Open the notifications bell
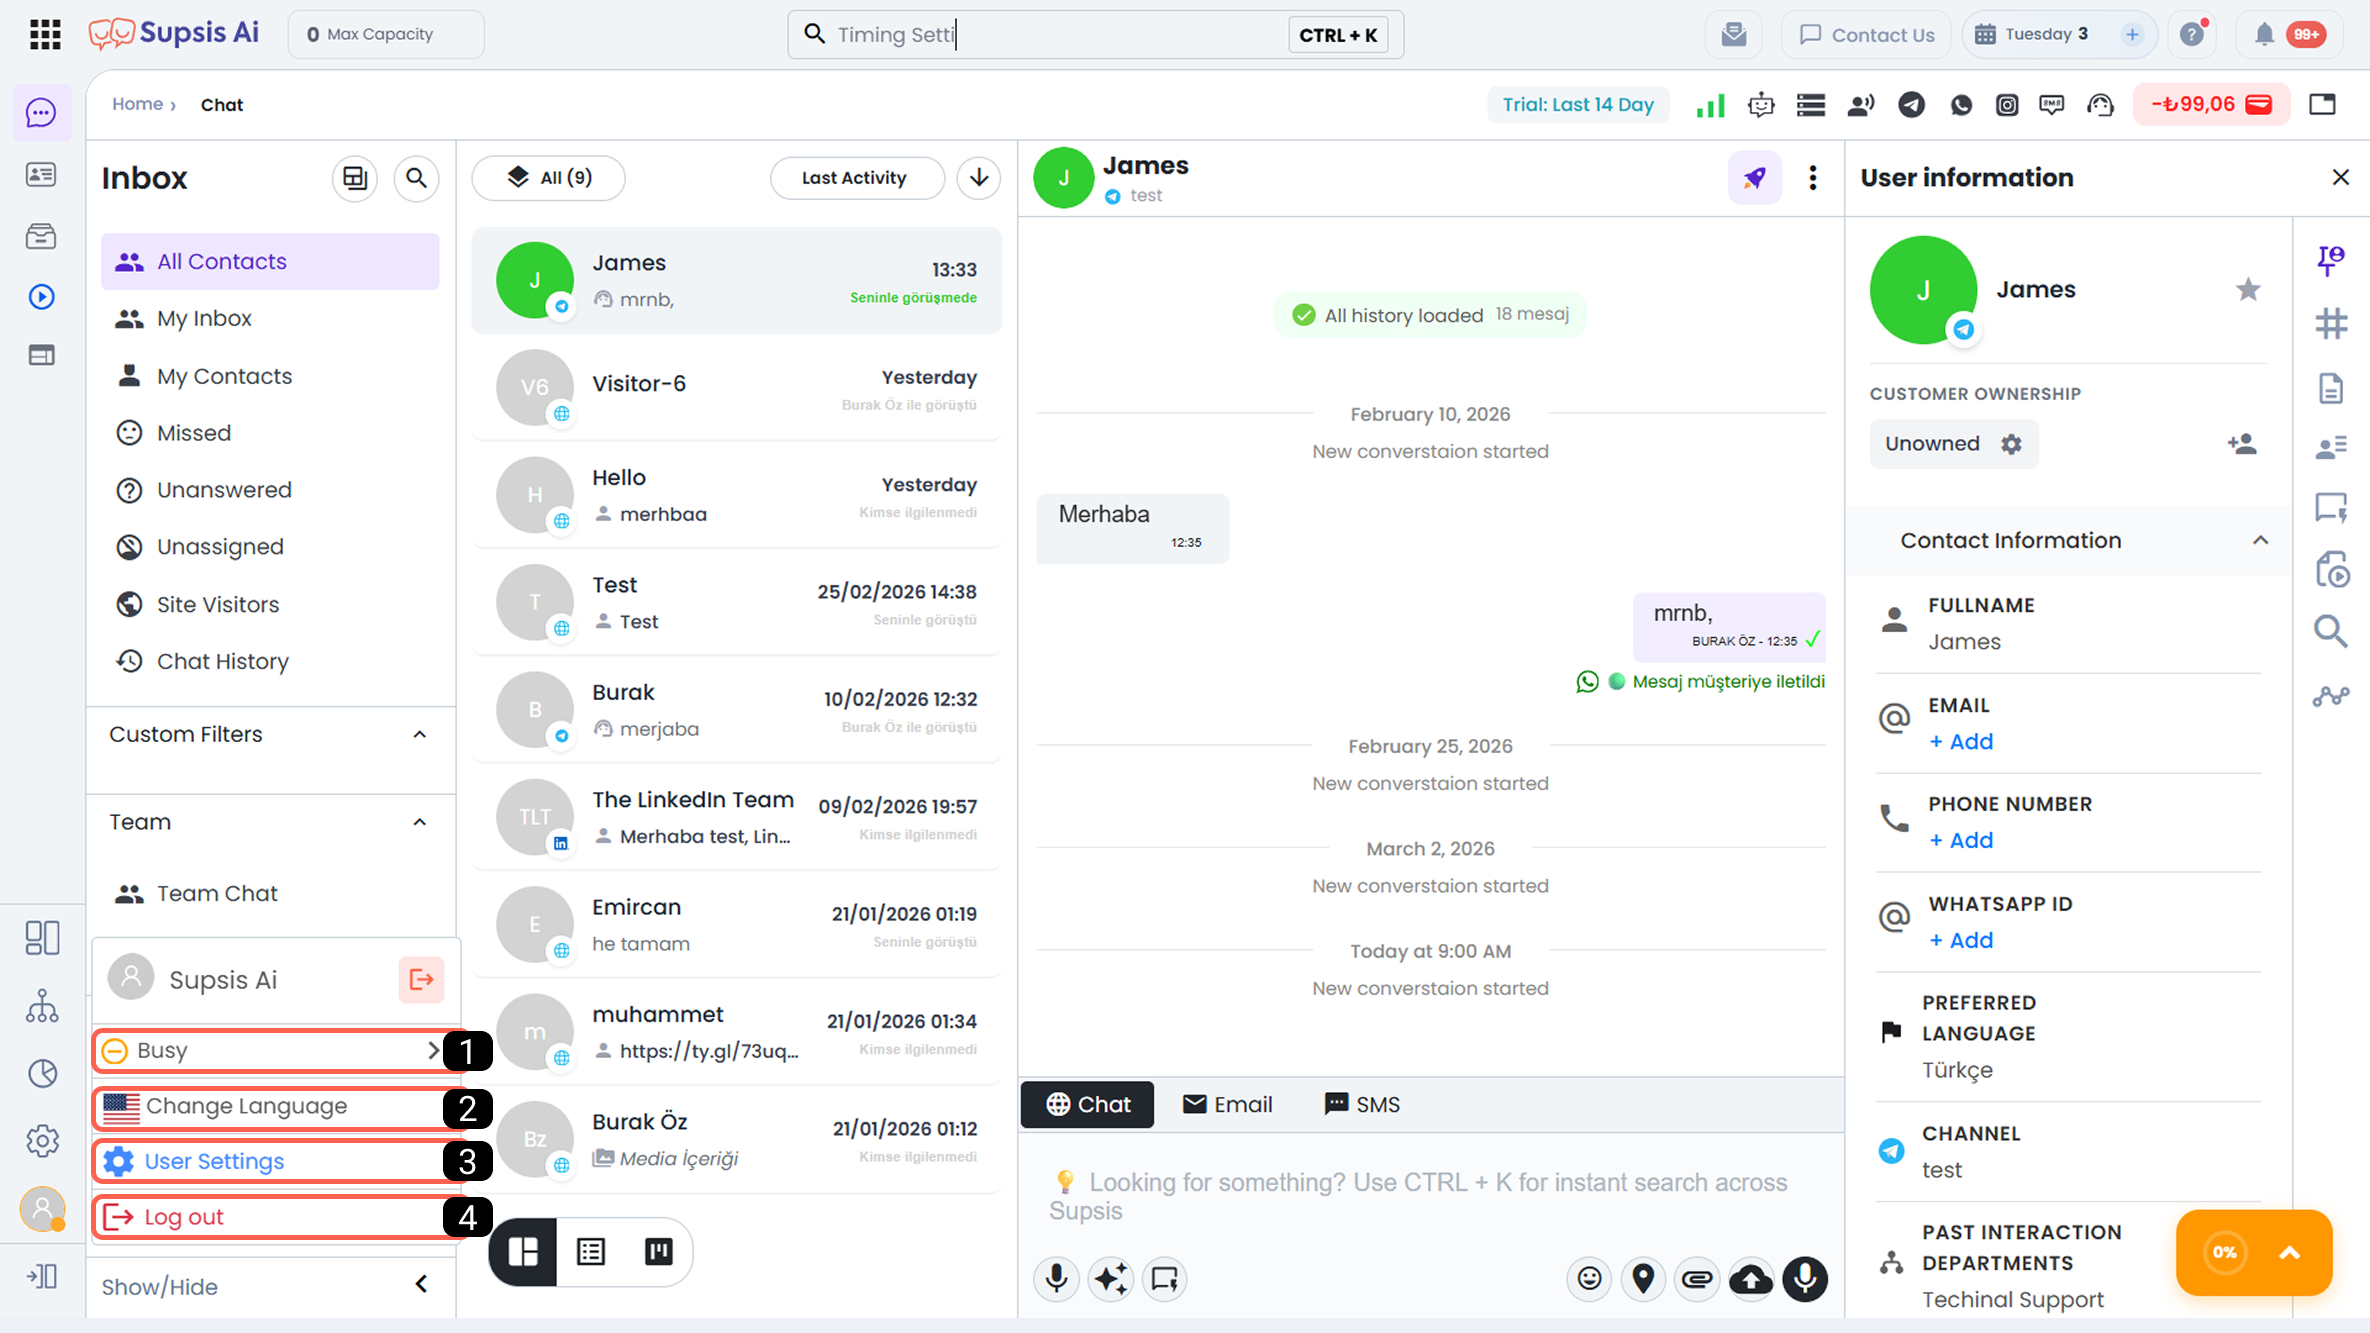This screenshot has width=2370, height=1333. click(x=2264, y=34)
